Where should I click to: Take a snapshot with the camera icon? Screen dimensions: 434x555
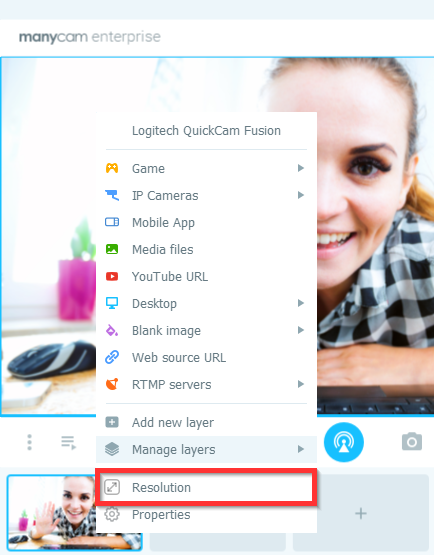pyautogui.click(x=412, y=441)
